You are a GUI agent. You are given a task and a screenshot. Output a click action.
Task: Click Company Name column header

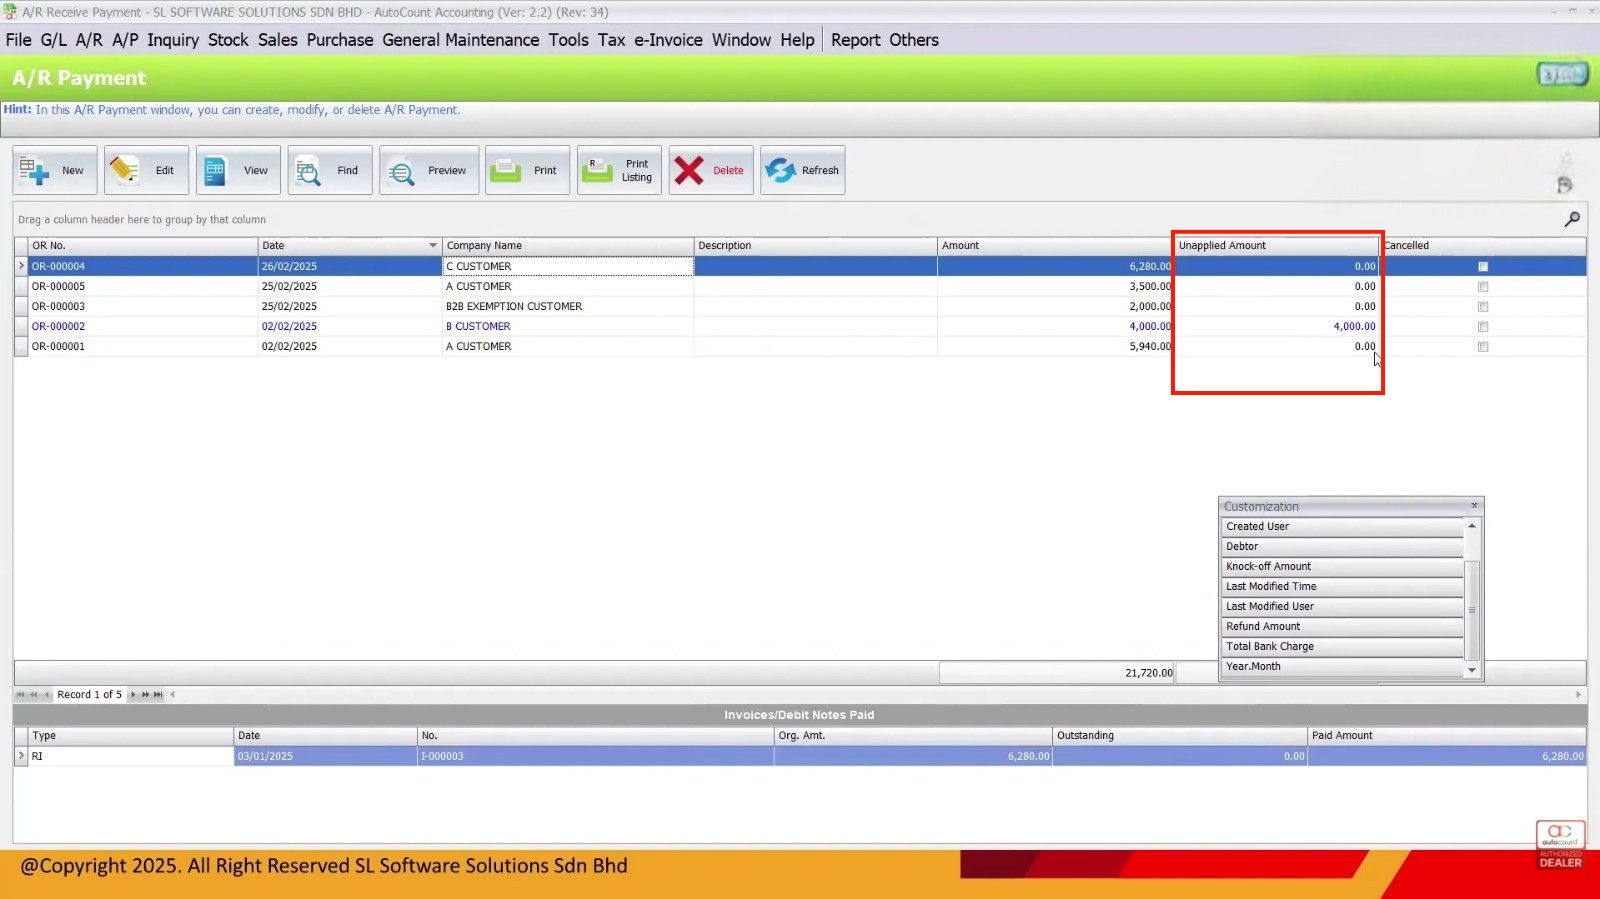(x=567, y=246)
